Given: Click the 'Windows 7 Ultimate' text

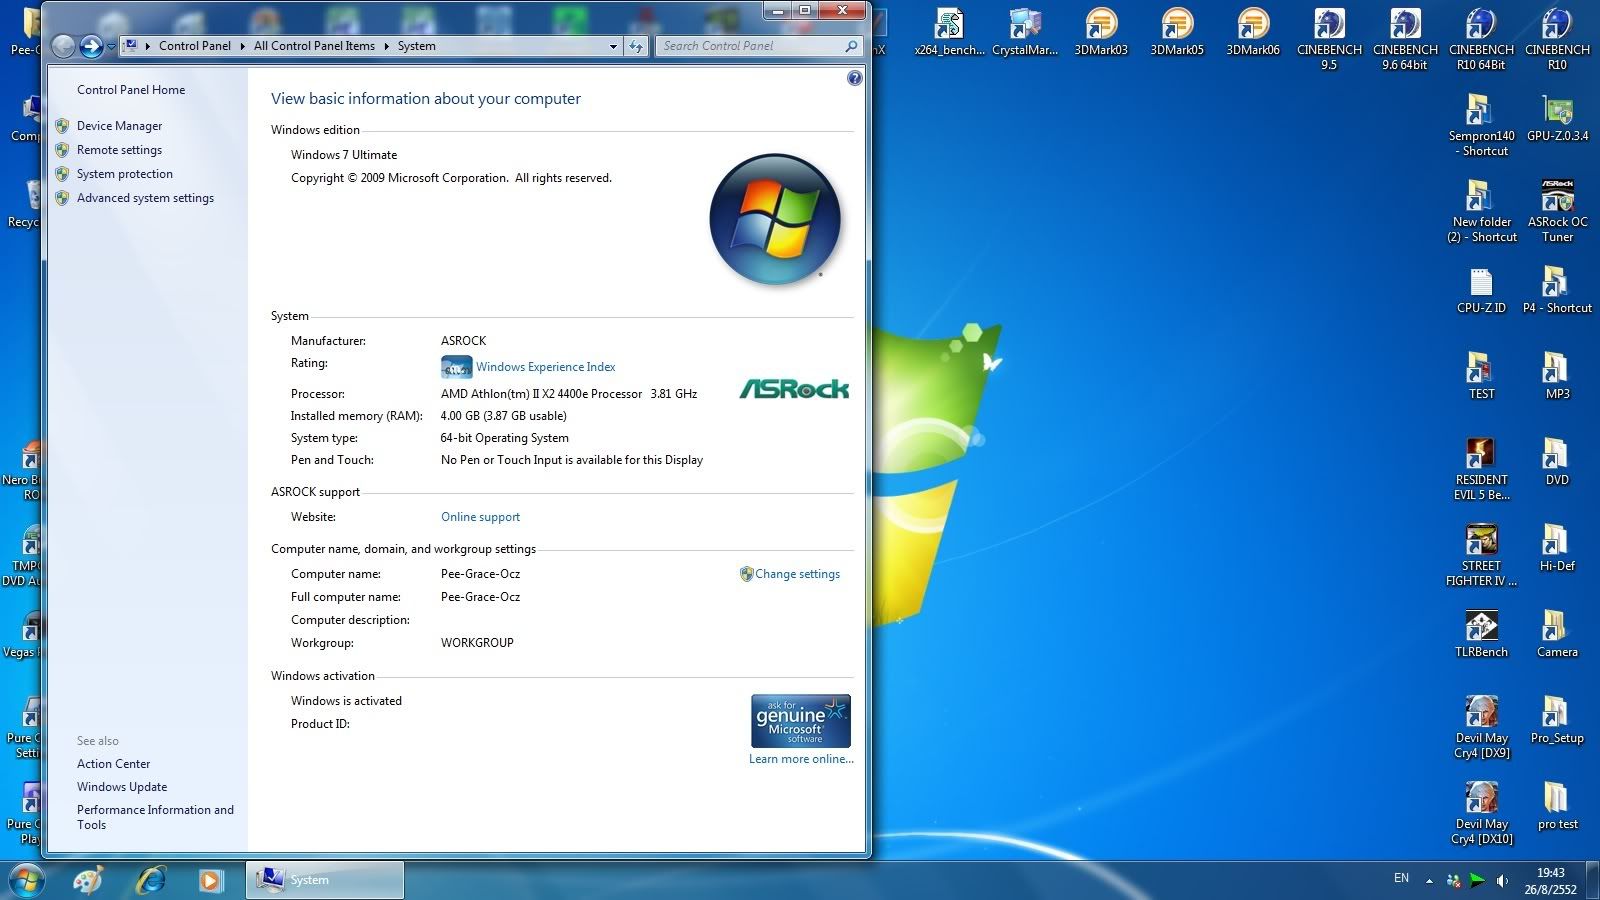Looking at the screenshot, I should pyautogui.click(x=344, y=155).
